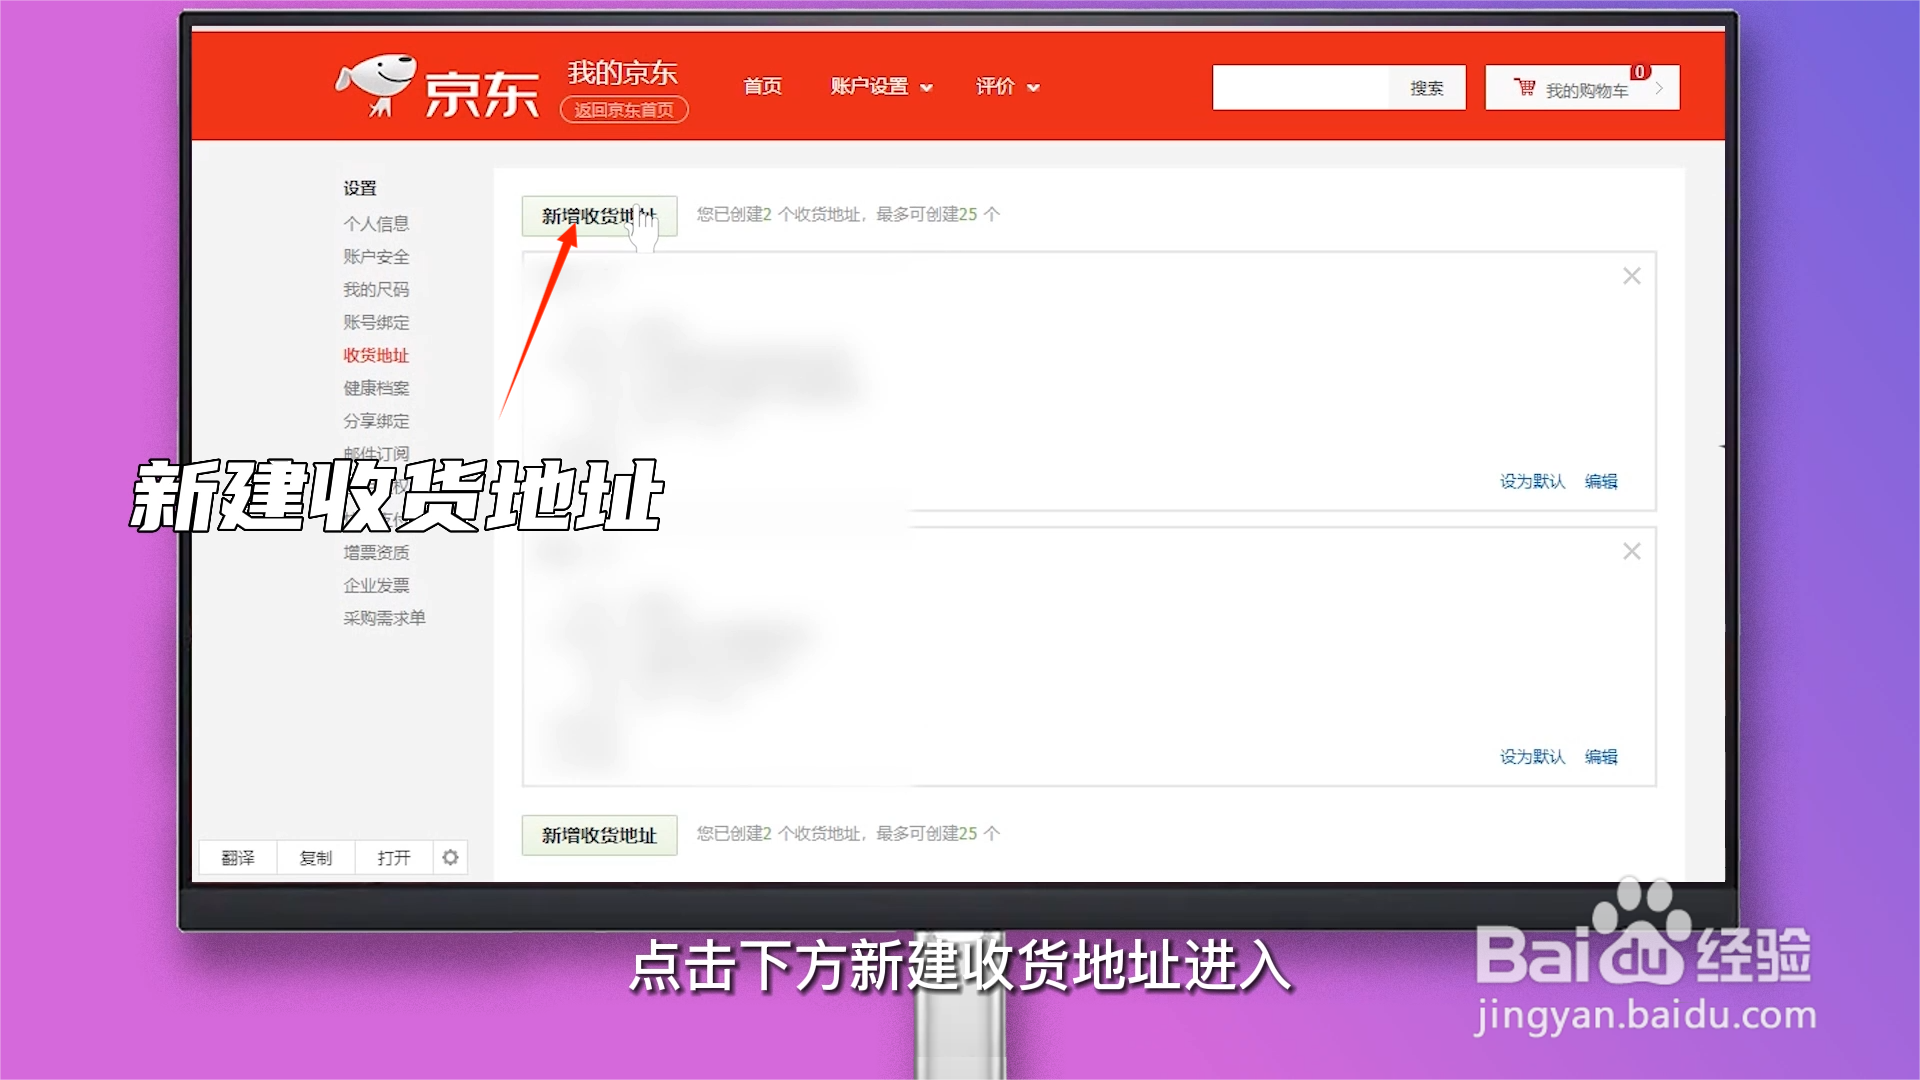Click 返回京东首页 link
This screenshot has height=1080, width=1920.
(624, 110)
